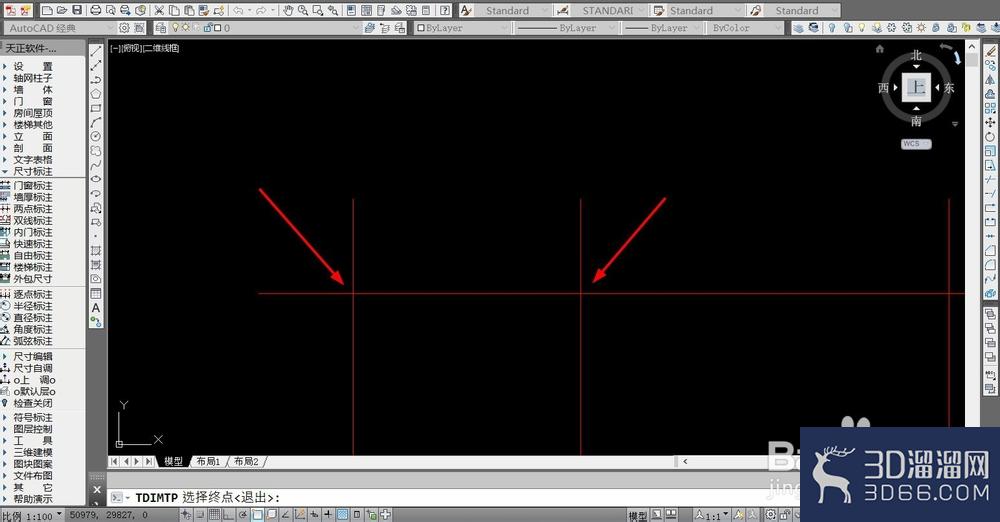Select the Move tool in modify toolbar

coord(990,122)
